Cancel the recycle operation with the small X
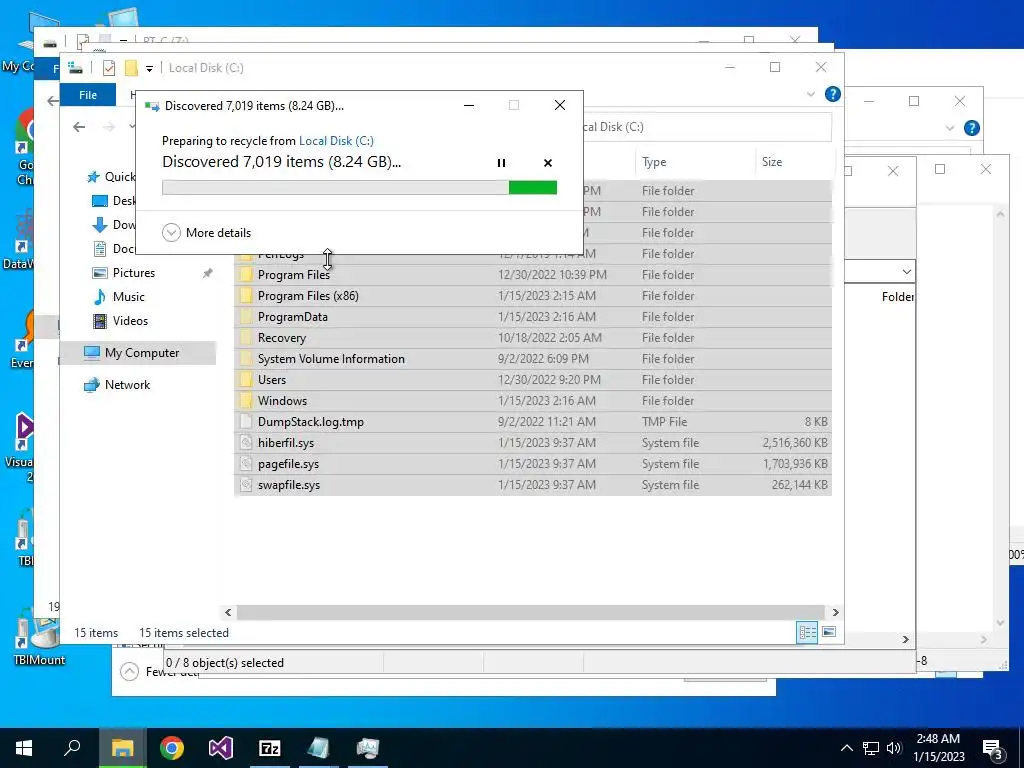Screen dimensions: 1024x768 point(548,163)
